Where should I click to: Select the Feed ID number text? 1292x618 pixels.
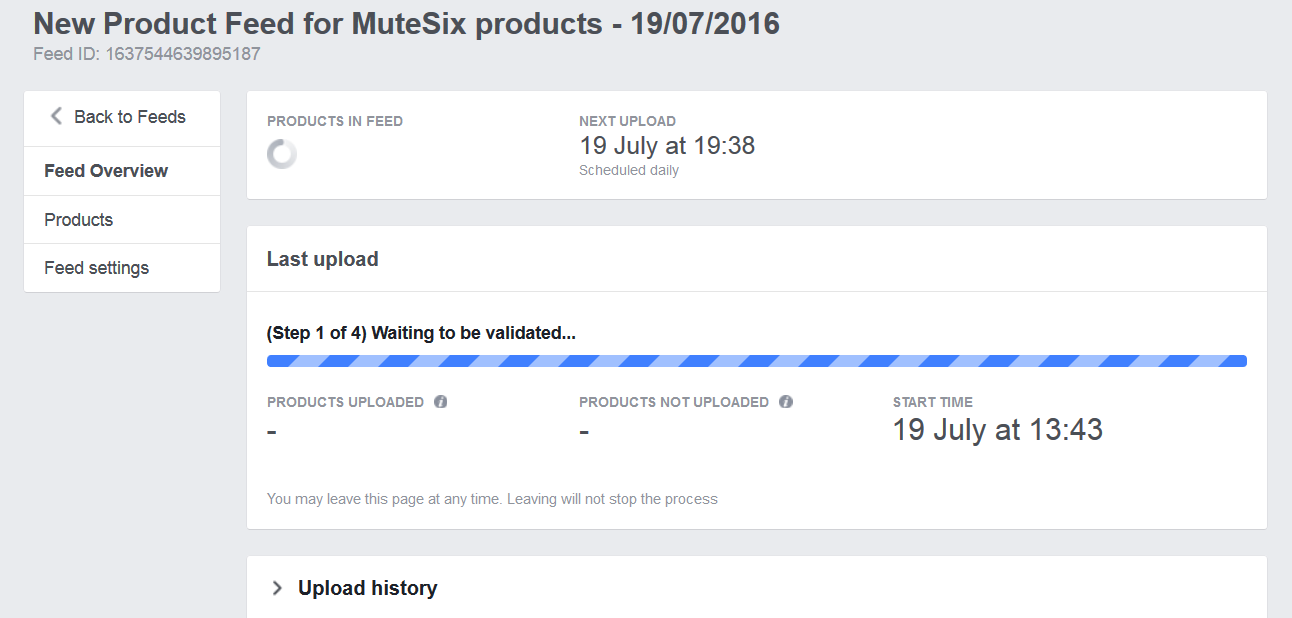(183, 54)
